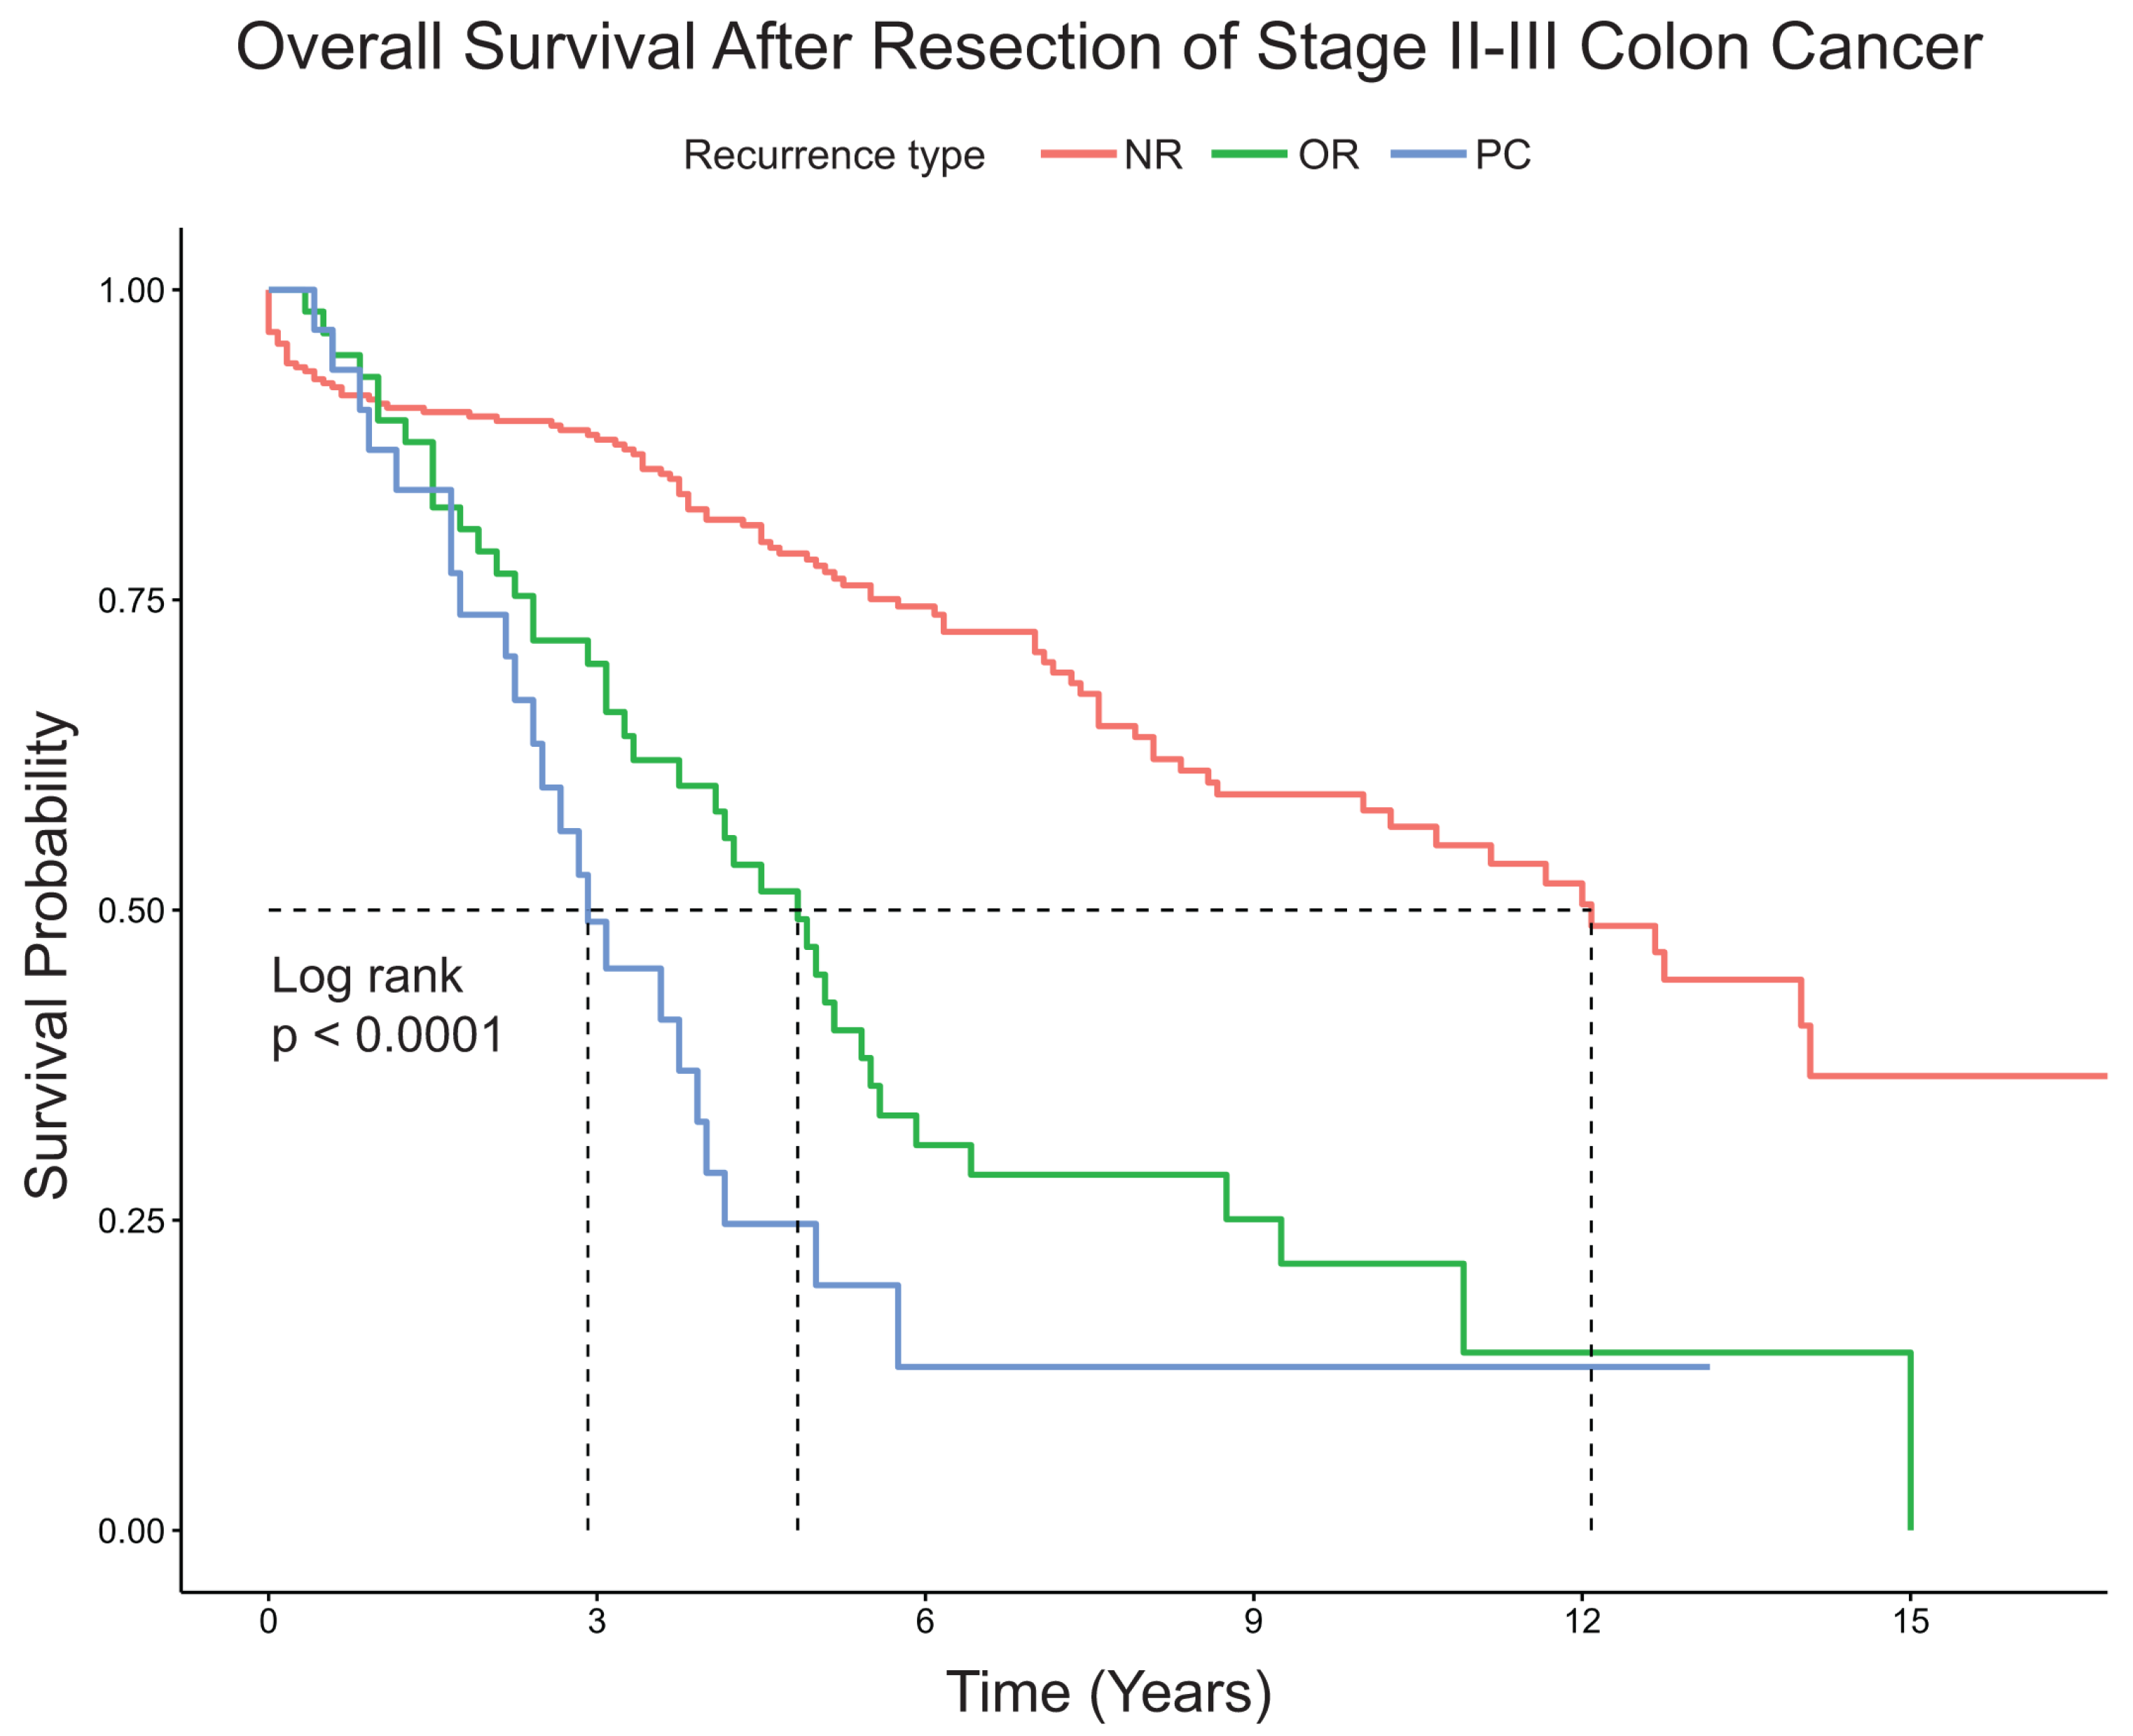Click the 0.00 tick label on y-axis
The width and height of the screenshot is (2133, 1736).
point(131,1531)
